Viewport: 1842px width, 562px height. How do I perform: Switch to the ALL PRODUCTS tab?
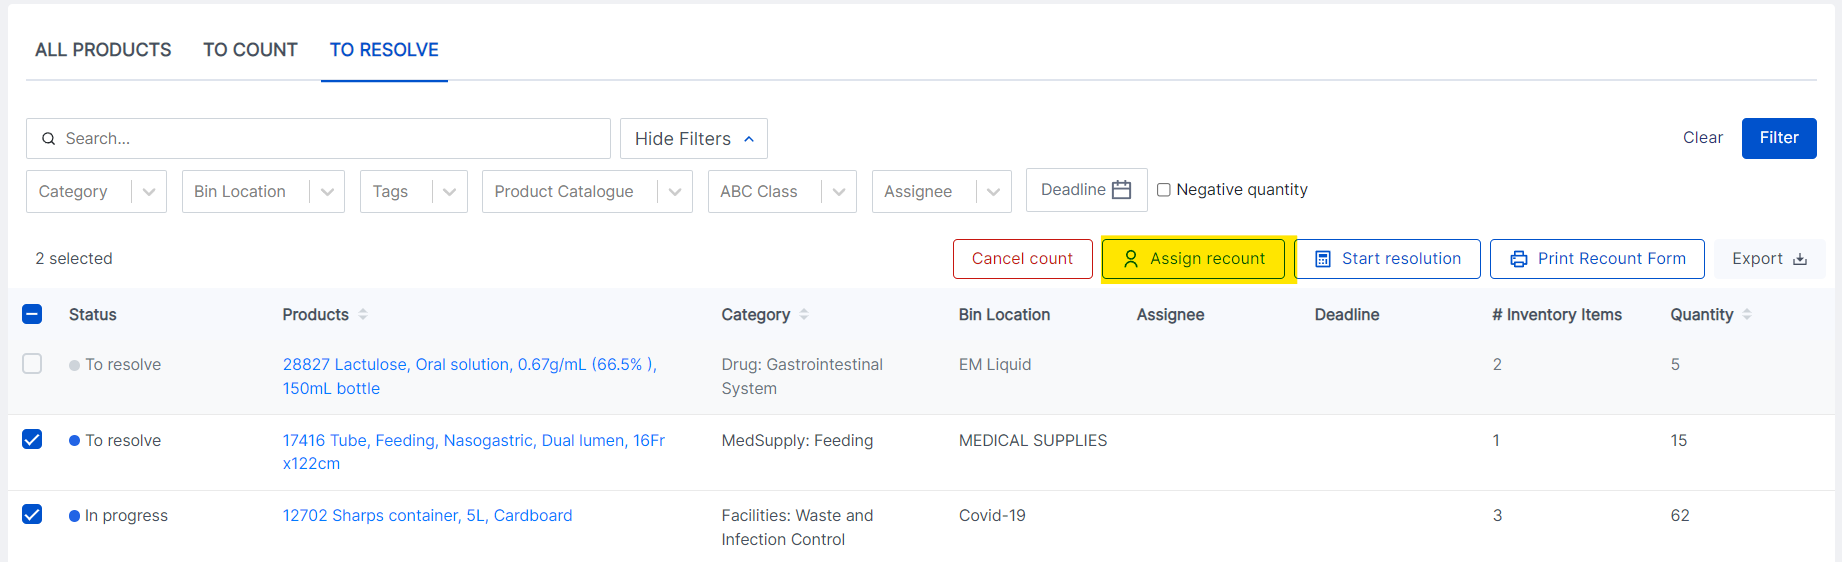(x=103, y=50)
